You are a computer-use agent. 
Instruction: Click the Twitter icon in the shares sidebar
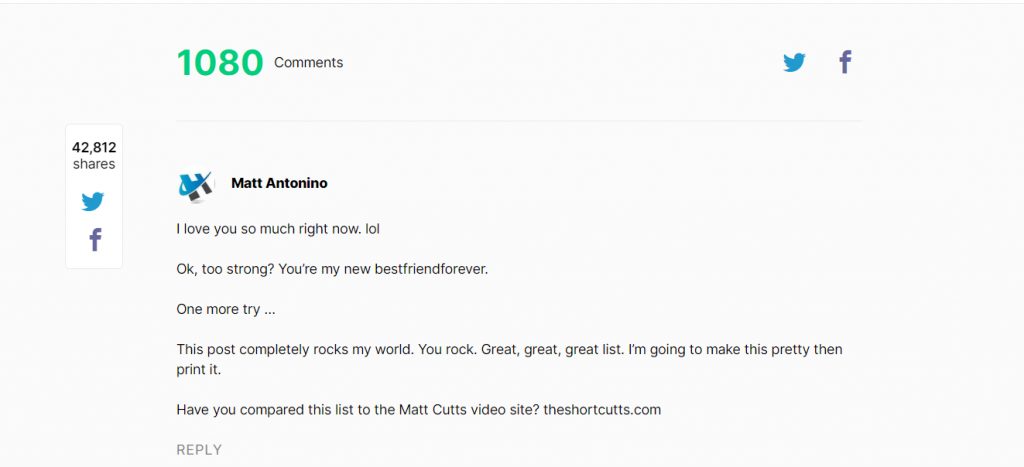pyautogui.click(x=93, y=201)
